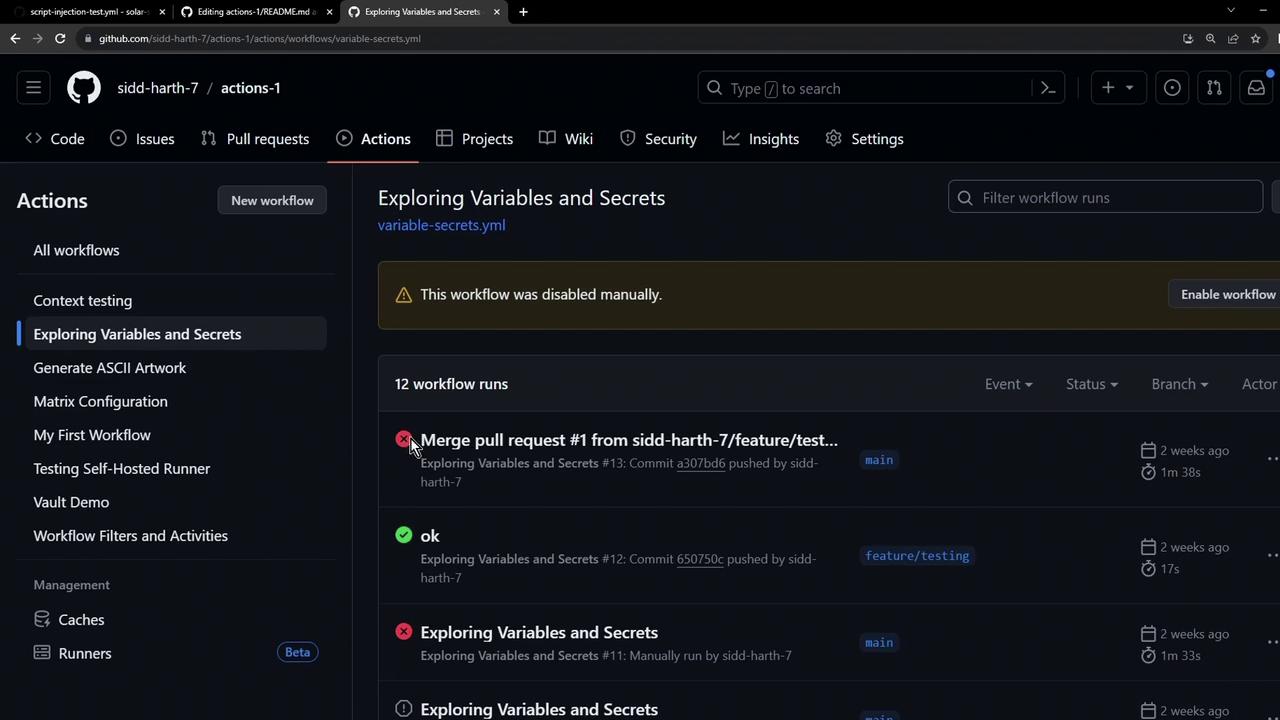The image size is (1280, 720).
Task: Open the Event filter dropdown
Action: (1008, 384)
